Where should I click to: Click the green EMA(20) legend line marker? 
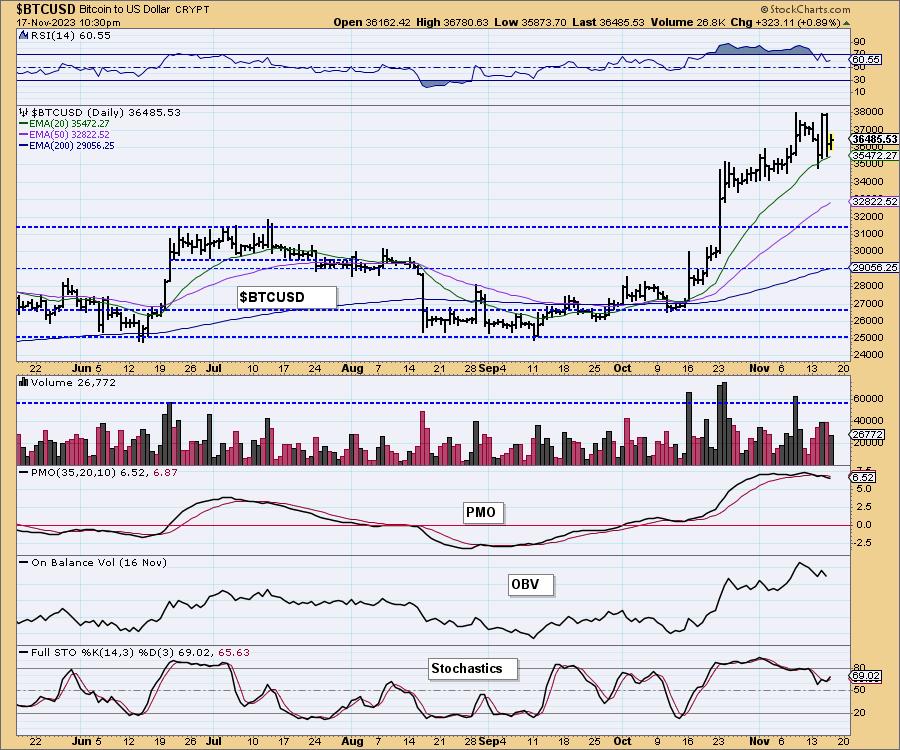[x=24, y=123]
